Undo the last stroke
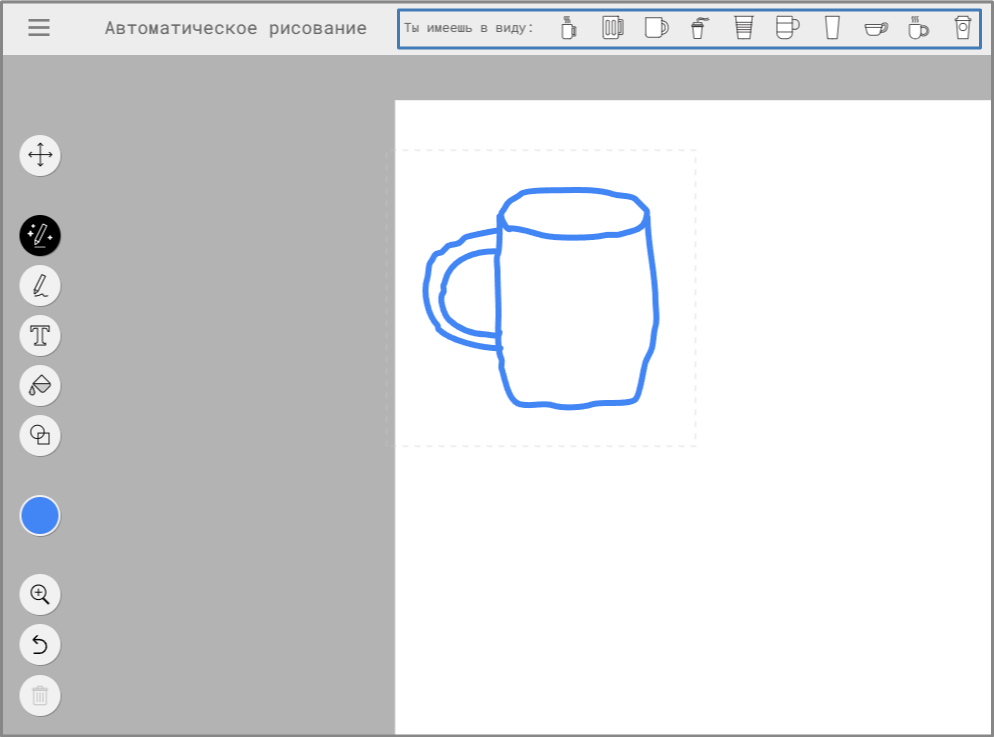Viewport: 994px width, 737px height. coord(40,644)
